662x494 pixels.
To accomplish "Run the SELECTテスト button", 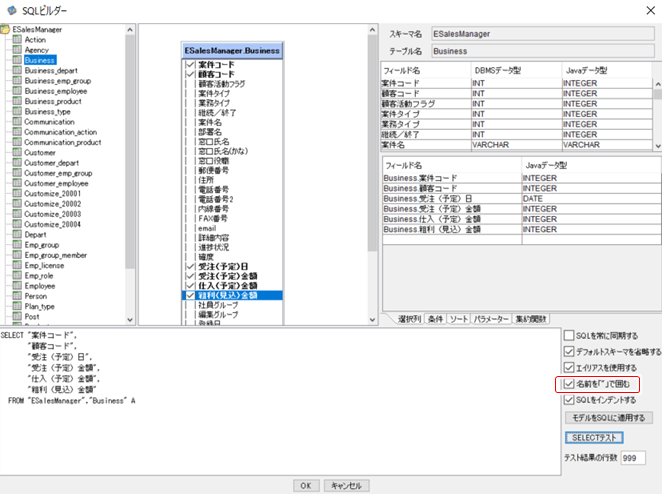I will tap(594, 438).
